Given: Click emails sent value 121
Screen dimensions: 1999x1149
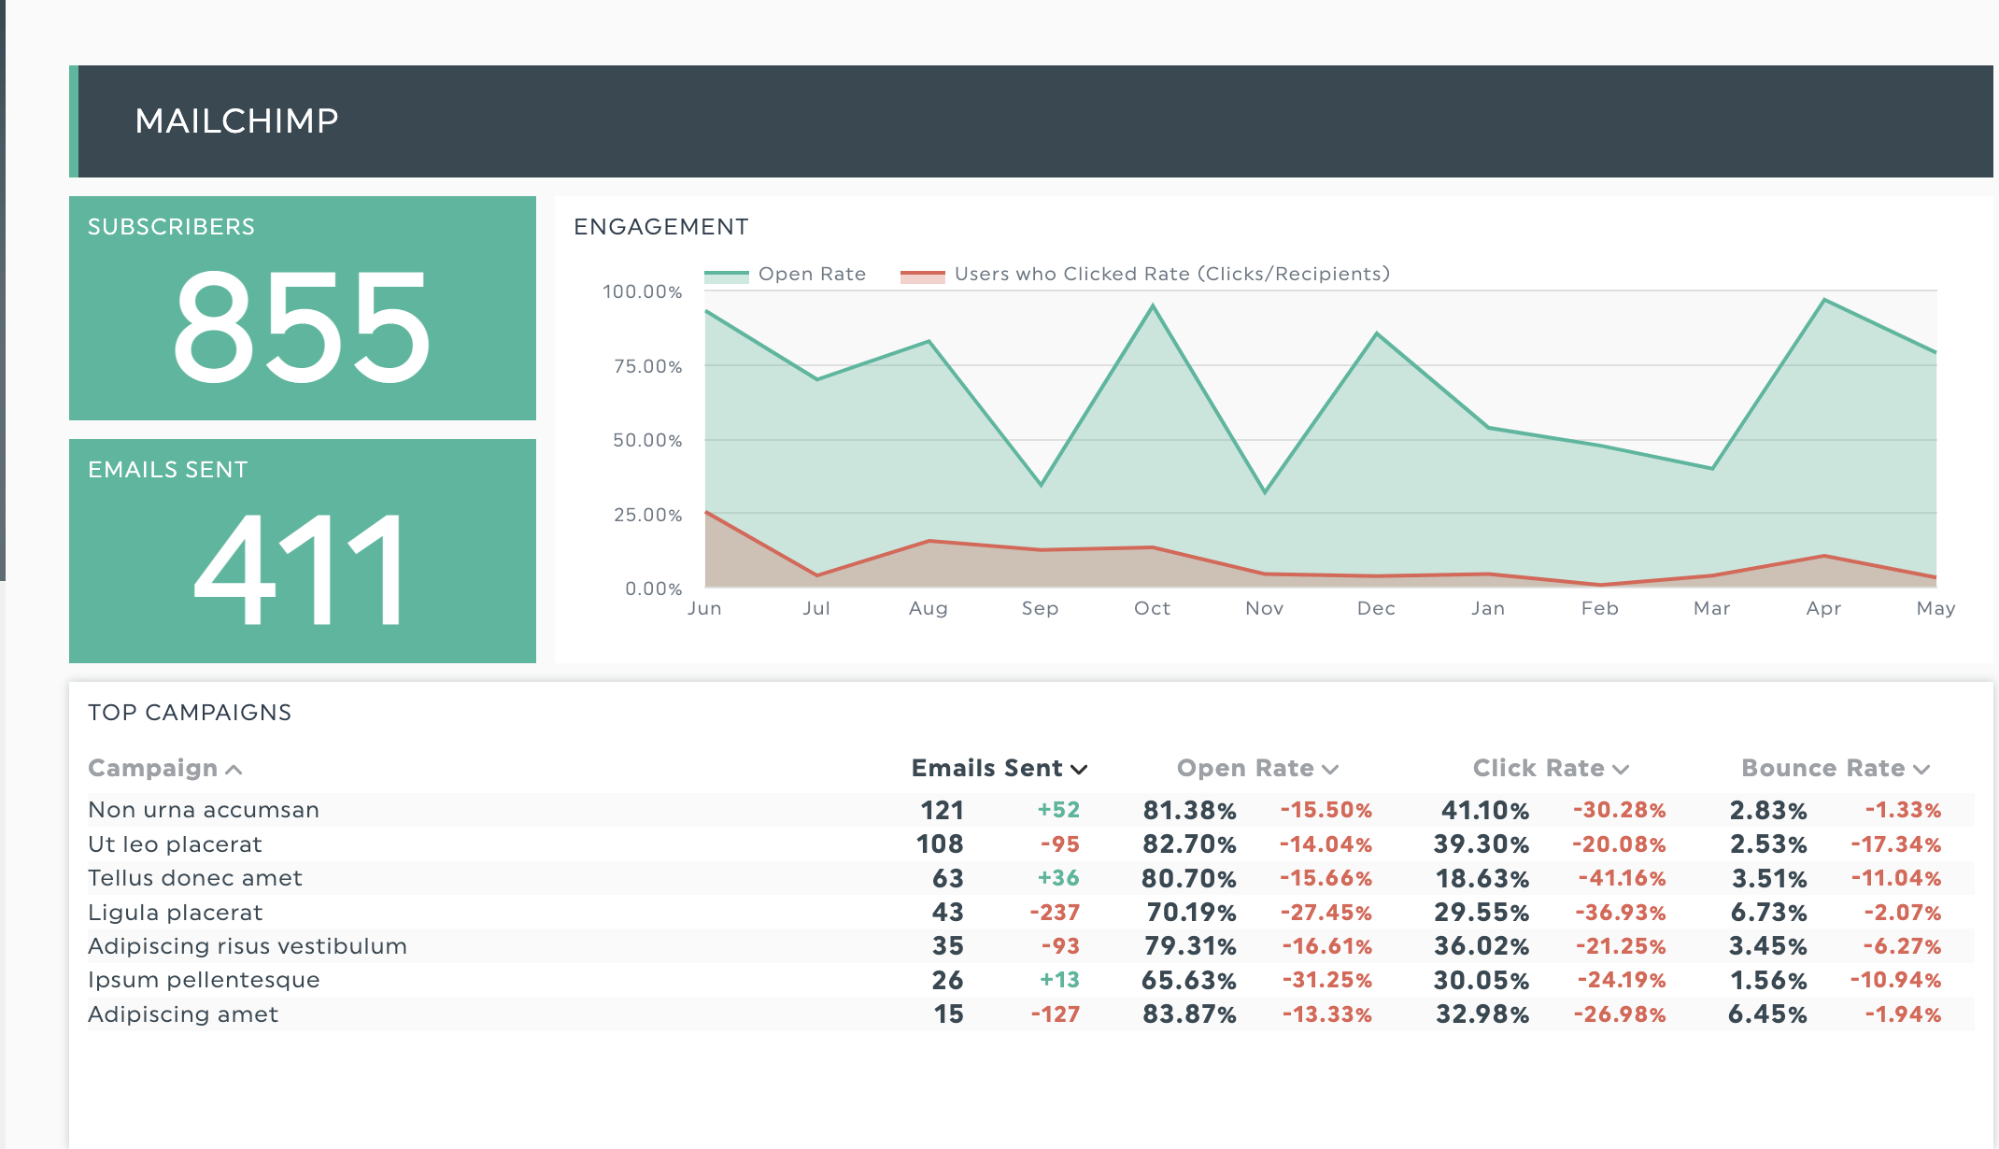Looking at the screenshot, I should [942, 810].
